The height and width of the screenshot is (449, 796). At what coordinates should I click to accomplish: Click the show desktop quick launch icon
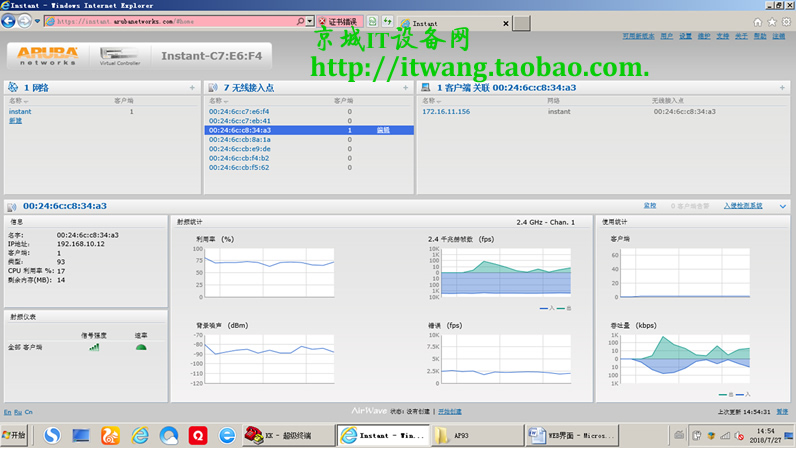(x=81, y=435)
